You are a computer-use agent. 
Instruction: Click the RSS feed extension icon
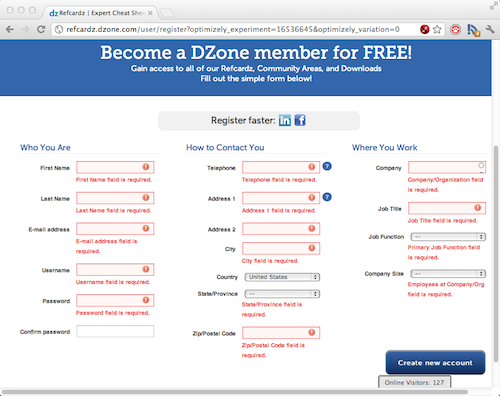pos(473,30)
